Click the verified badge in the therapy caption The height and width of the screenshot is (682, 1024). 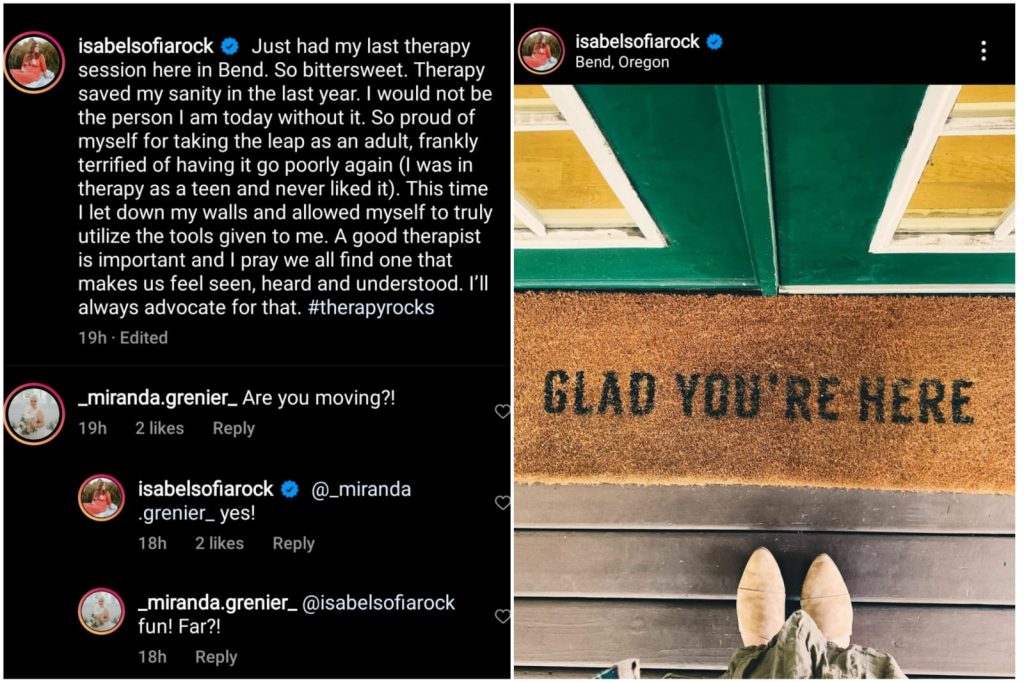pos(230,46)
